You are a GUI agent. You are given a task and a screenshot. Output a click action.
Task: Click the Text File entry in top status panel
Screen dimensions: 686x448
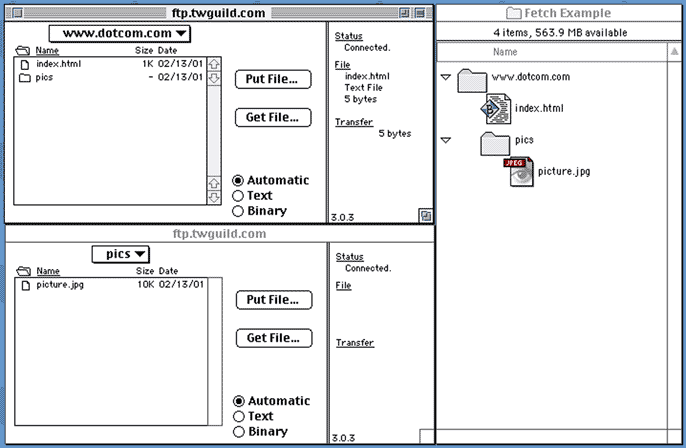pyautogui.click(x=364, y=88)
